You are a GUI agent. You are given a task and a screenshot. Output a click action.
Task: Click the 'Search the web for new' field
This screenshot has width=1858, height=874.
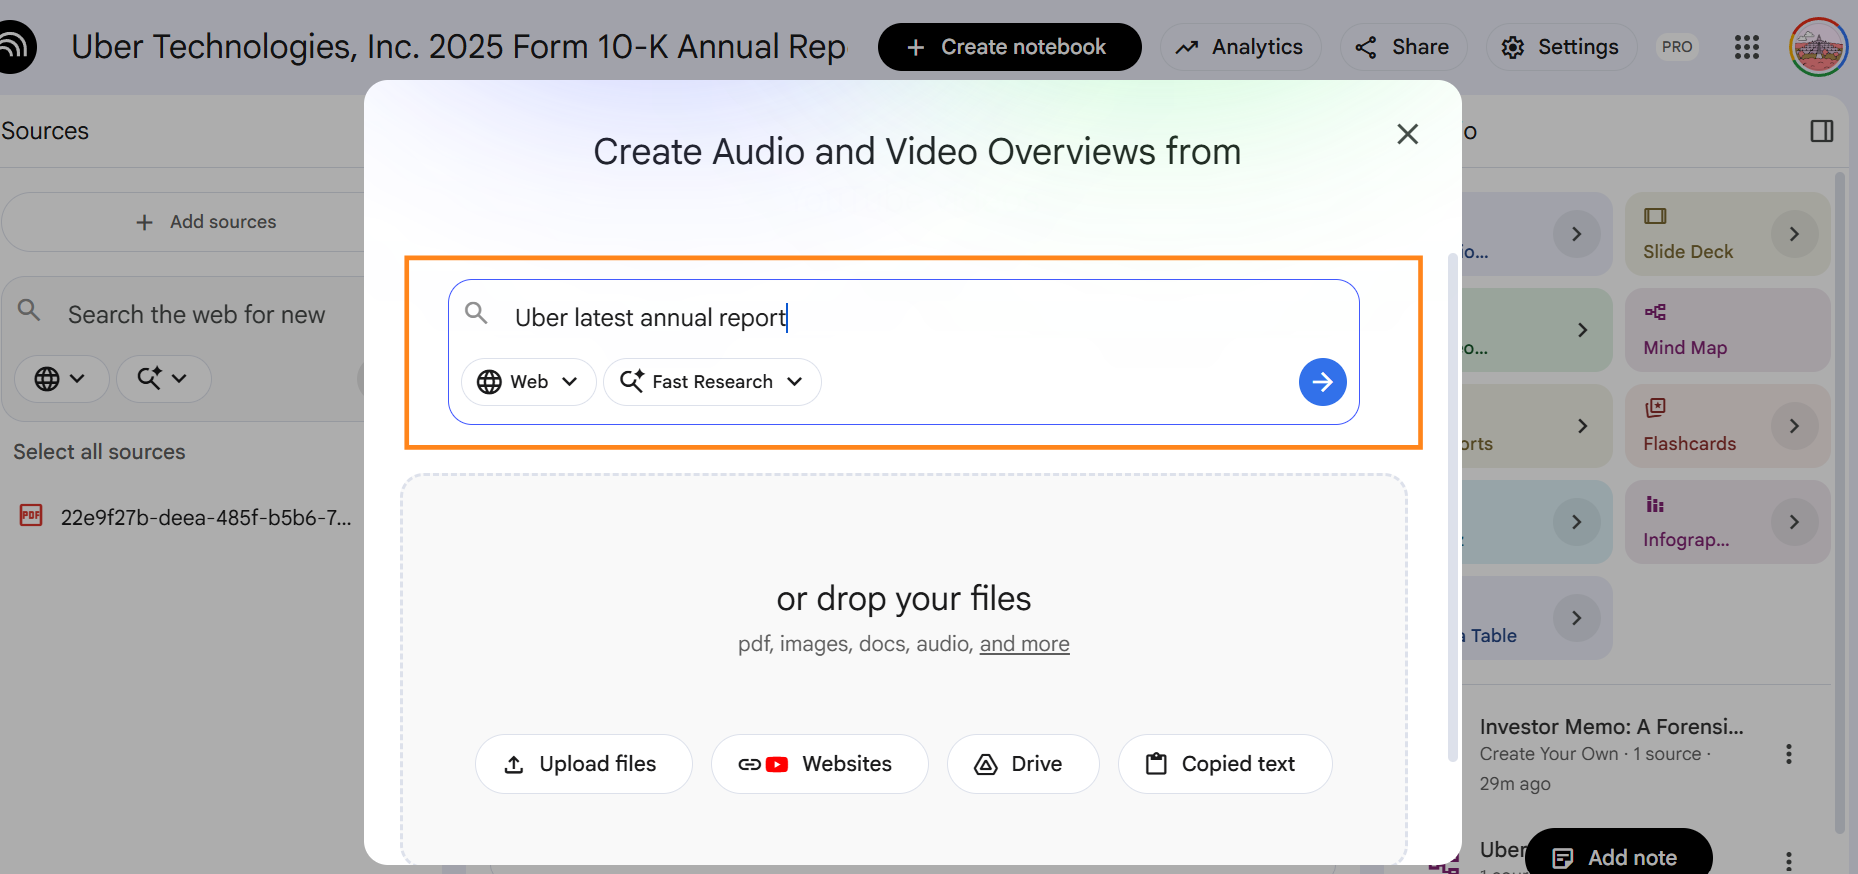coord(196,315)
